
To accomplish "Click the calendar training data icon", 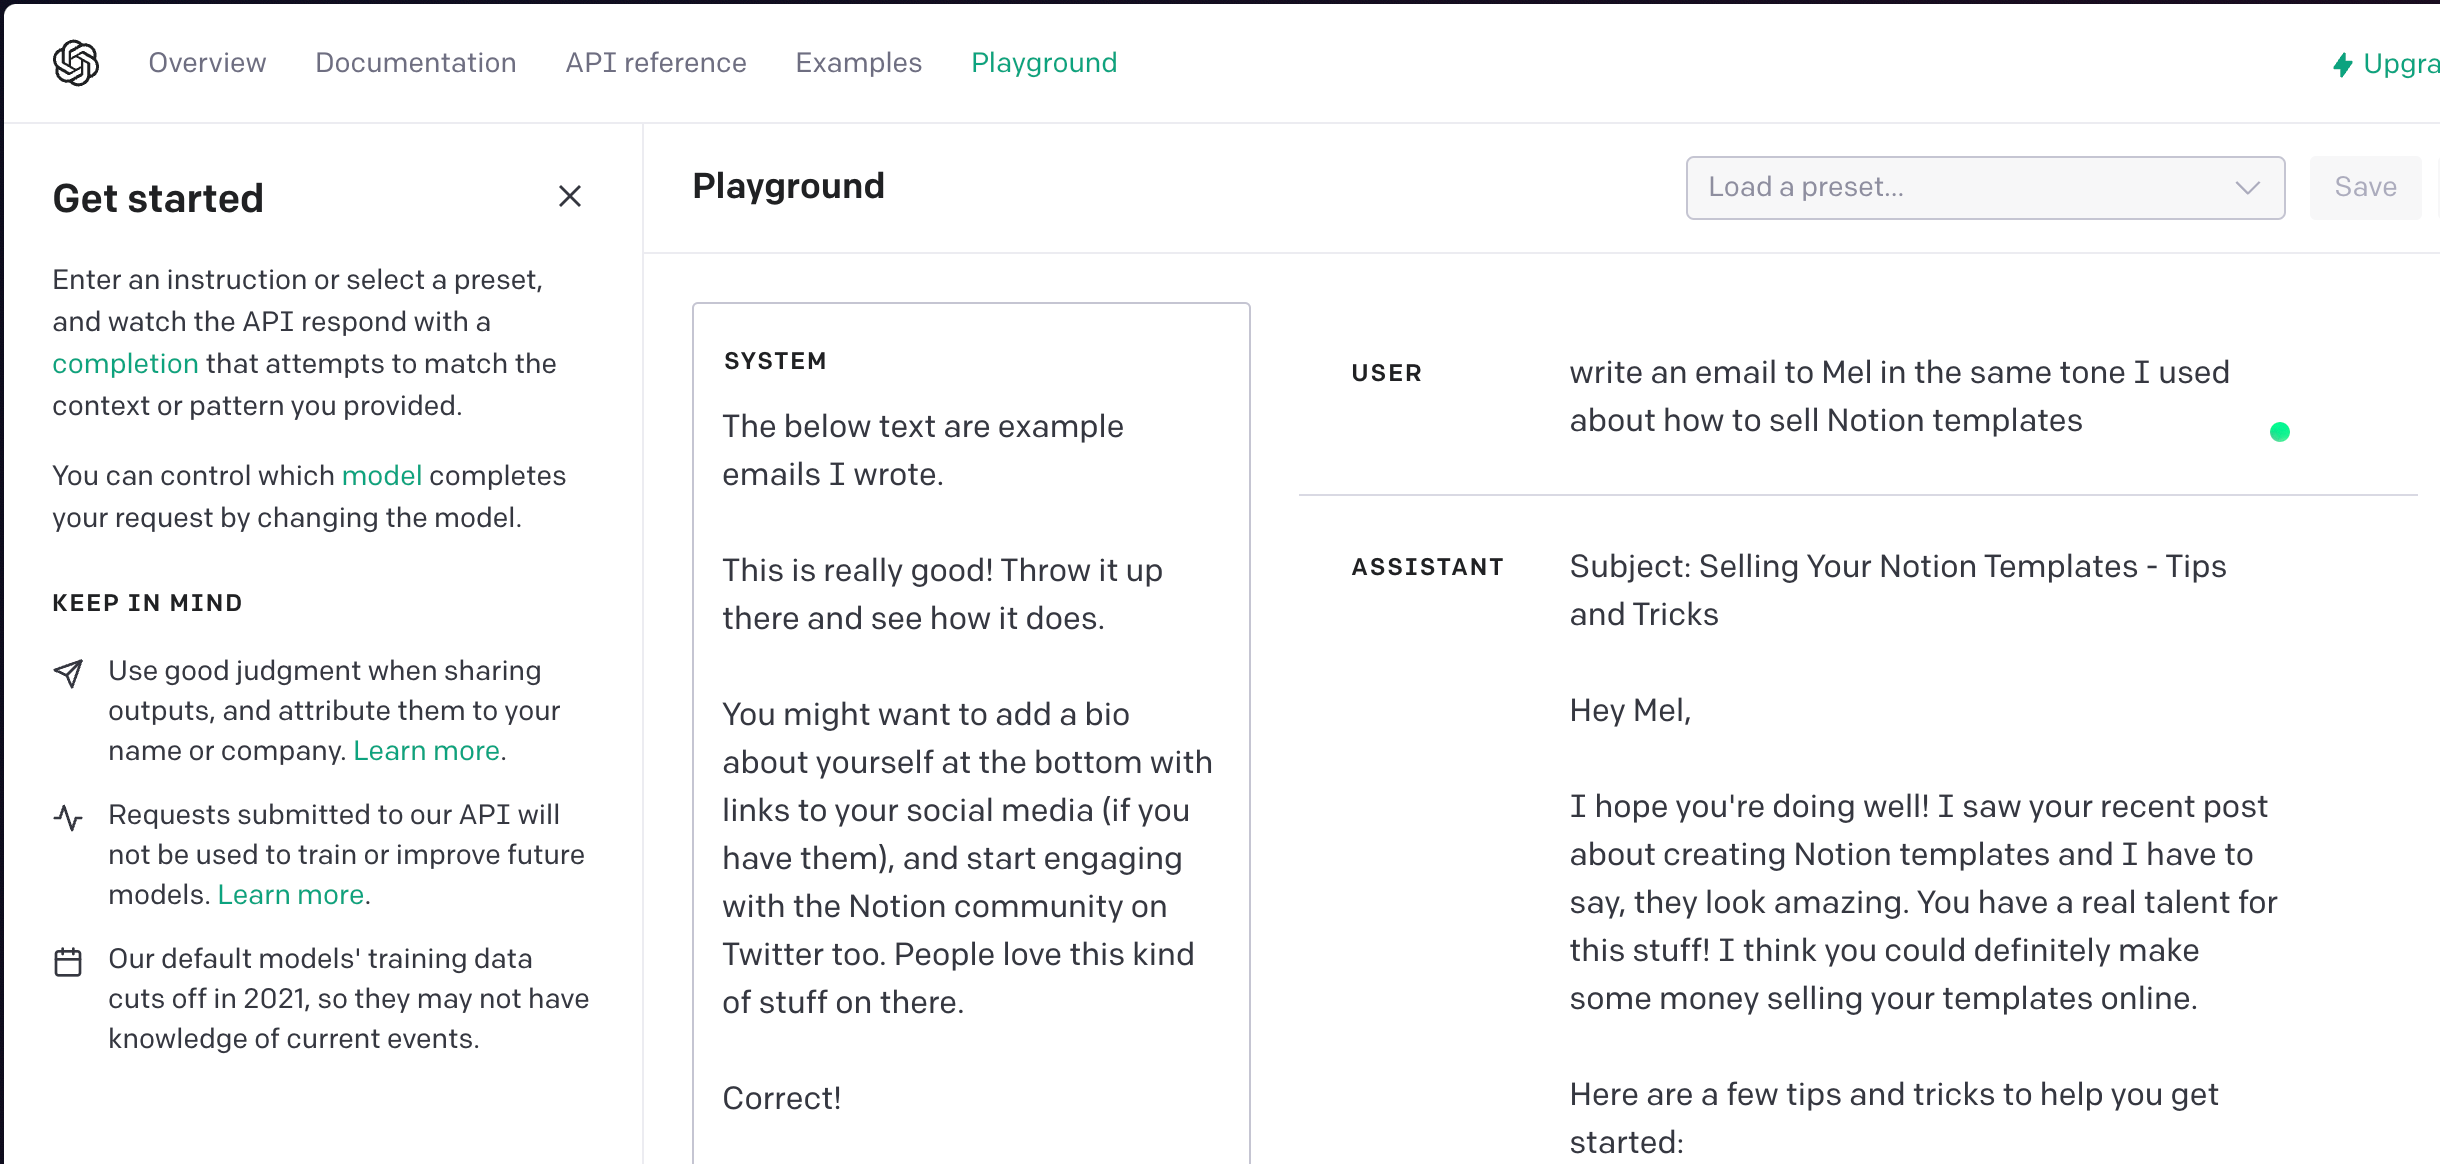I will 68,962.
